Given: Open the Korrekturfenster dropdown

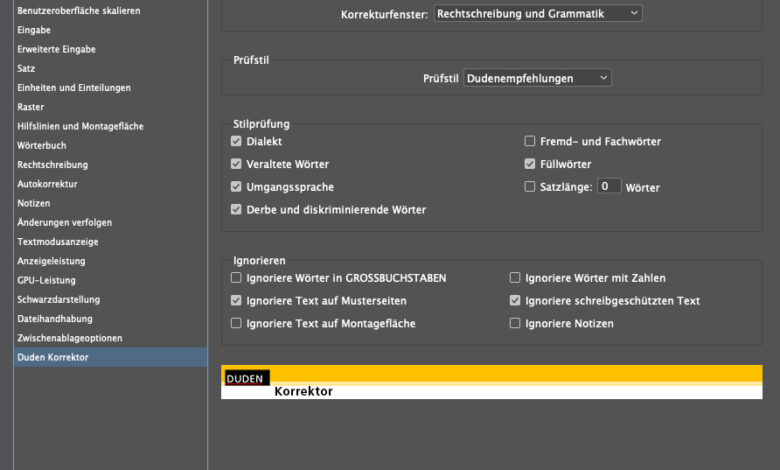Looking at the screenshot, I should pyautogui.click(x=538, y=13).
